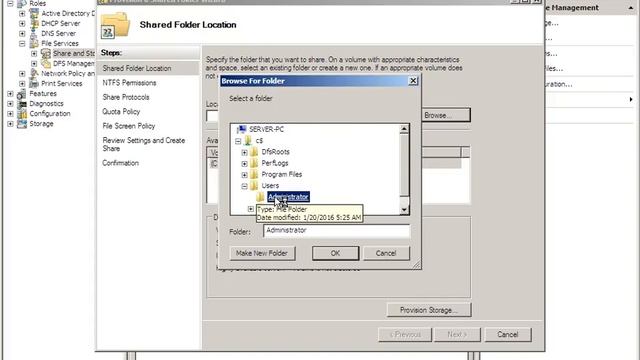Expand the Program Files folder

(244, 175)
